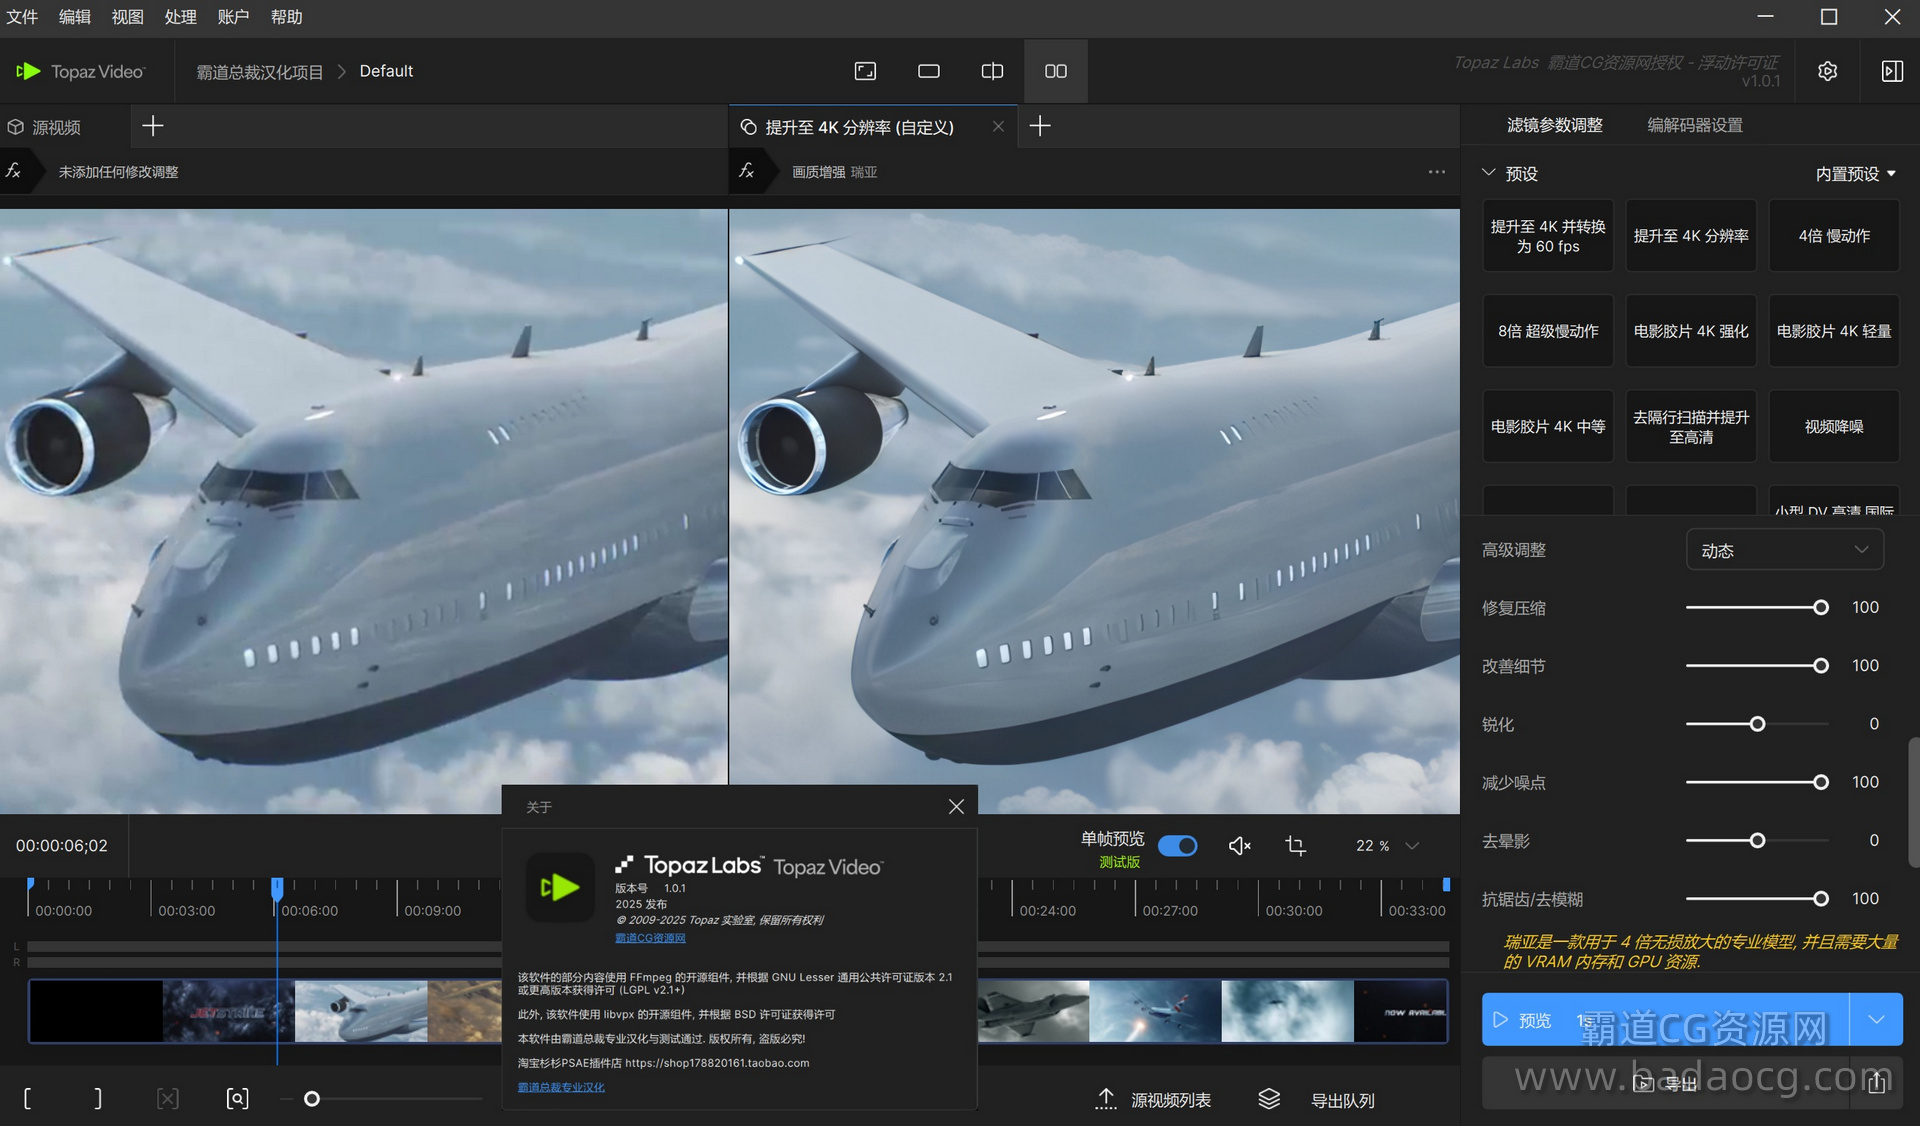Mute the preview audio speaker icon
1920x1126 pixels.
coord(1239,846)
